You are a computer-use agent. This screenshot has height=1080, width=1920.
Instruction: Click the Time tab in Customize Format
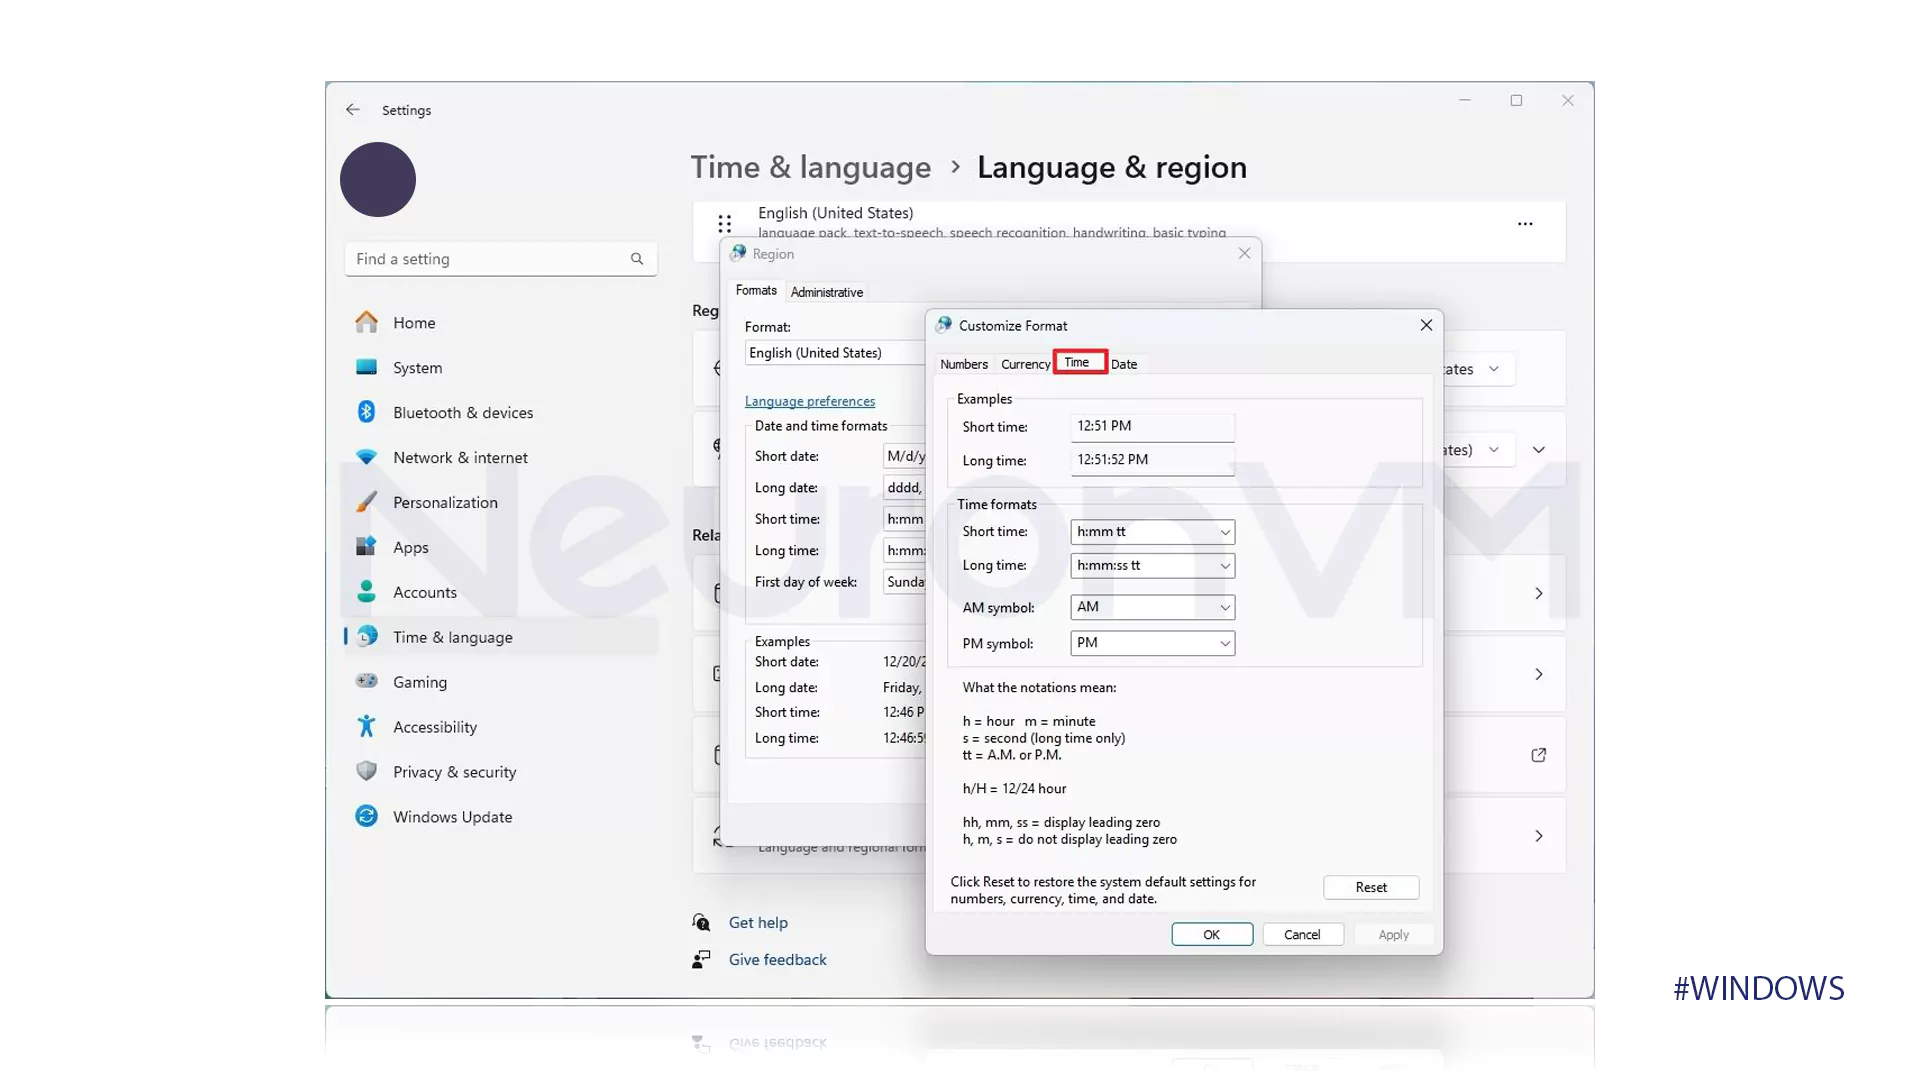pos(1079,363)
